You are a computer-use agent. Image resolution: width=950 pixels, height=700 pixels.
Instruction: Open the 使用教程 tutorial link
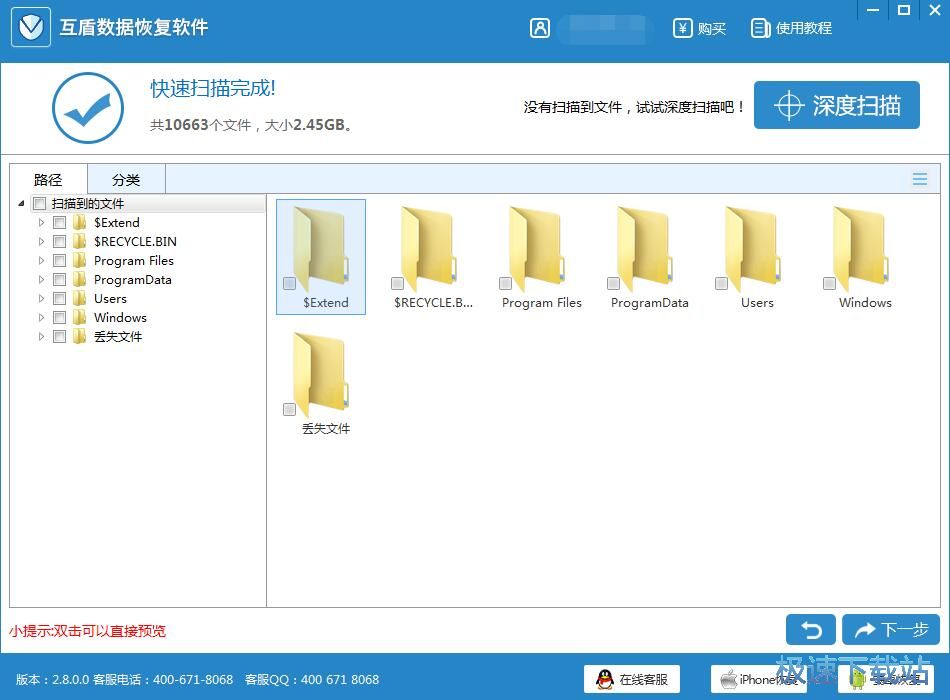pos(803,28)
